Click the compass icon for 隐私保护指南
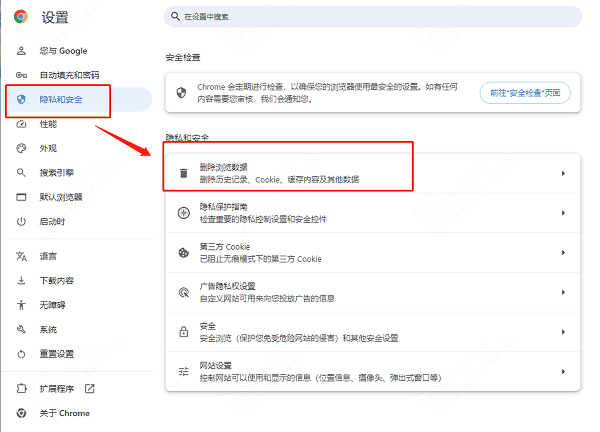Image resolution: width=600 pixels, height=432 pixels. pos(183,212)
